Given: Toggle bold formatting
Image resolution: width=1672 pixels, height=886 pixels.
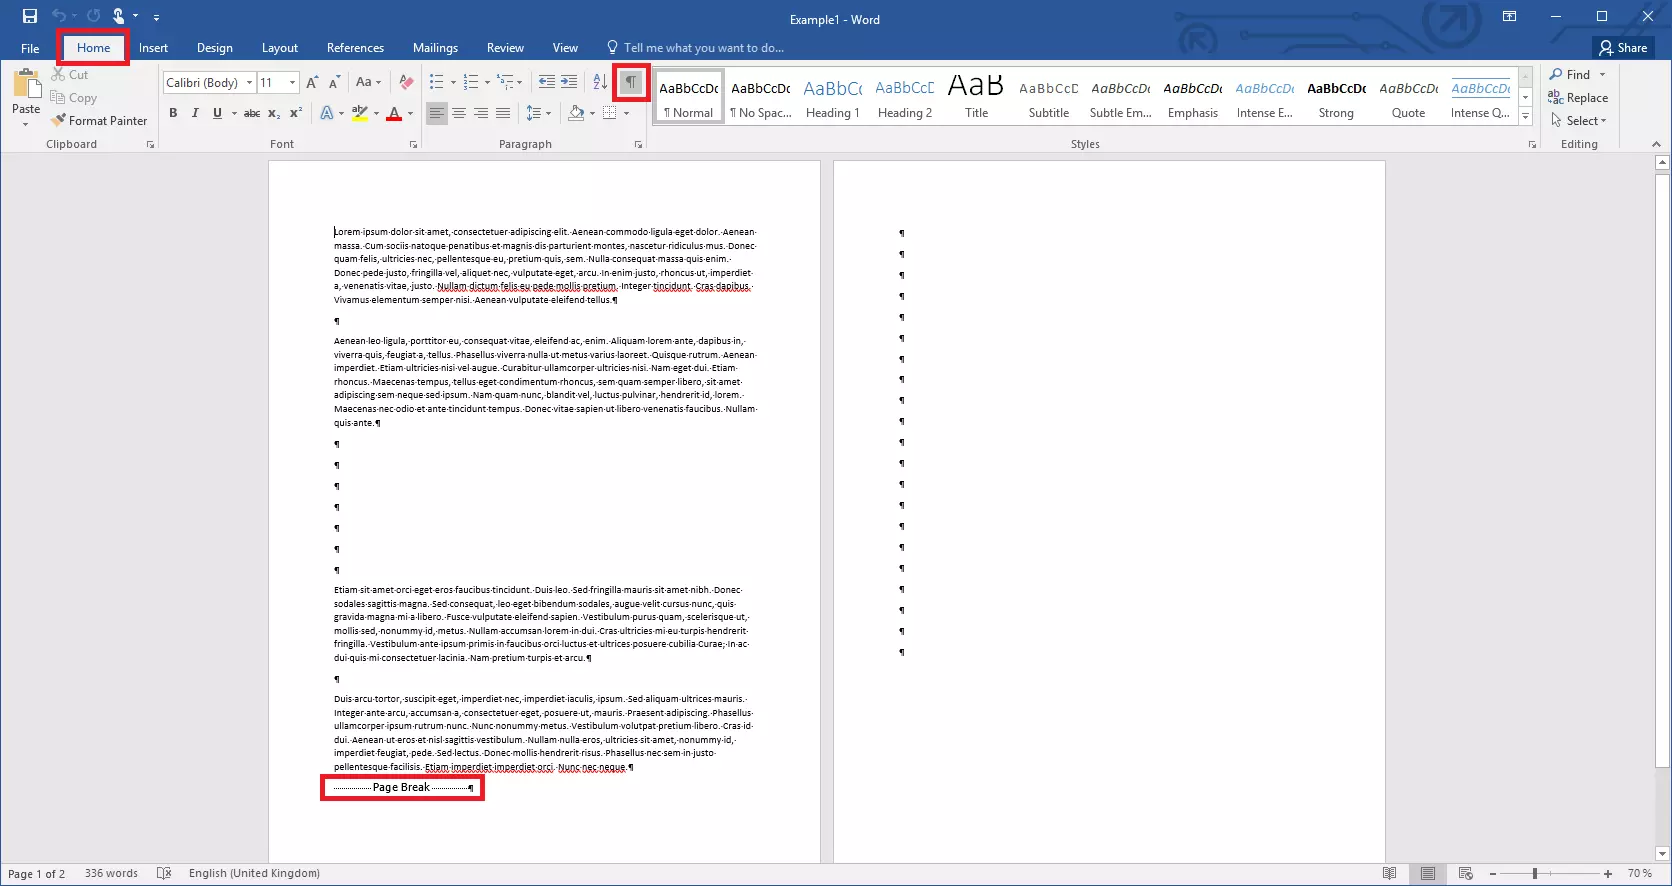Looking at the screenshot, I should (x=173, y=113).
